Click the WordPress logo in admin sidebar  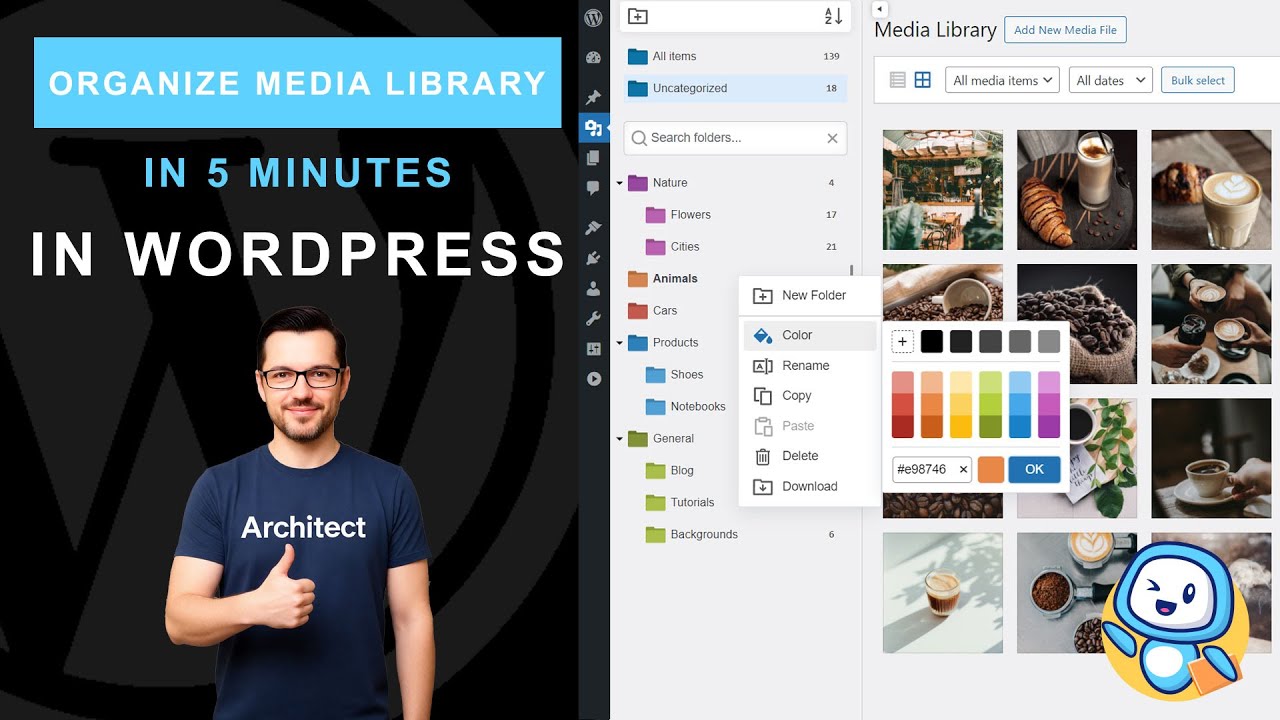[x=593, y=18]
